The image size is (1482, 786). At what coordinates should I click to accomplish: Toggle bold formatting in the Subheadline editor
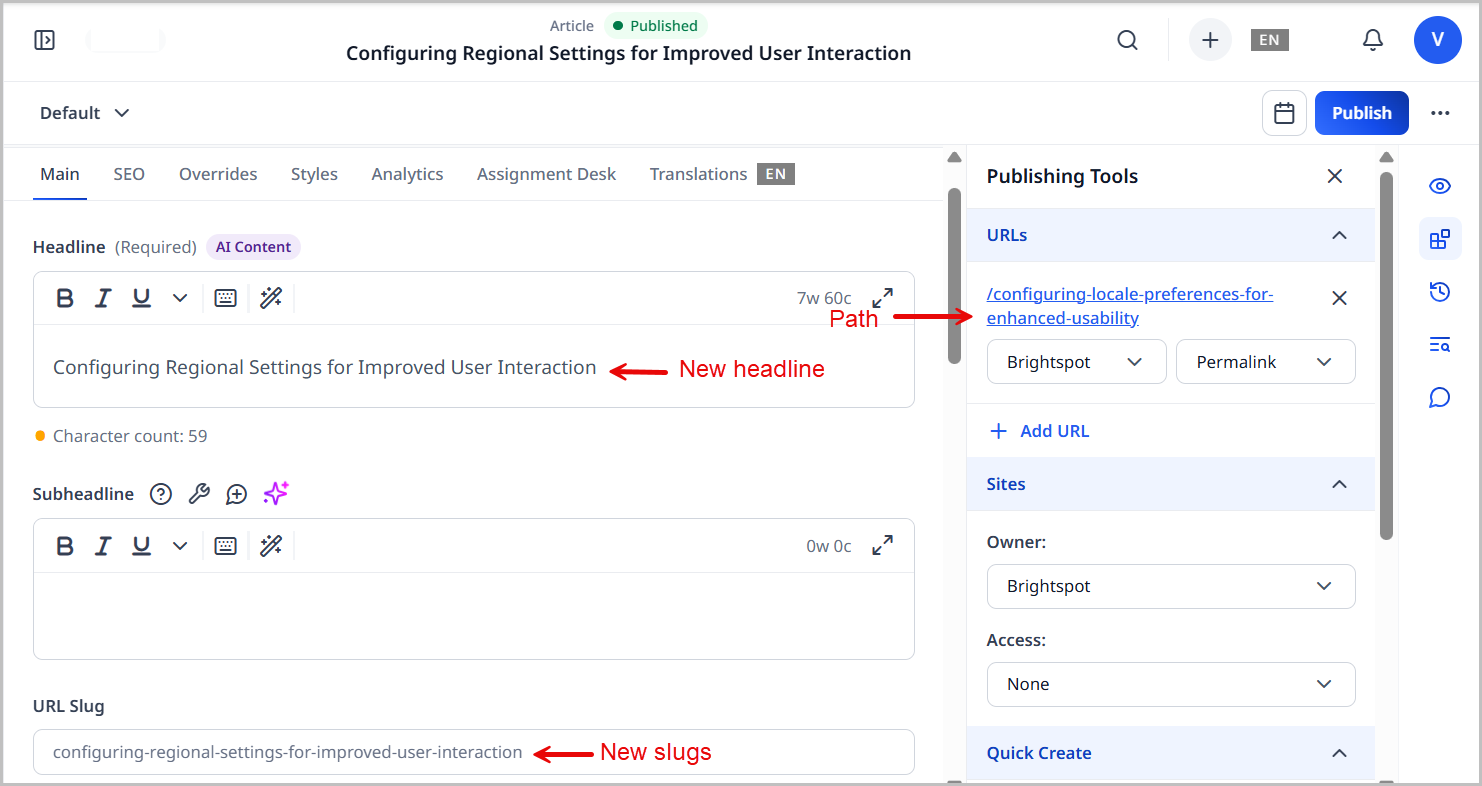(65, 545)
